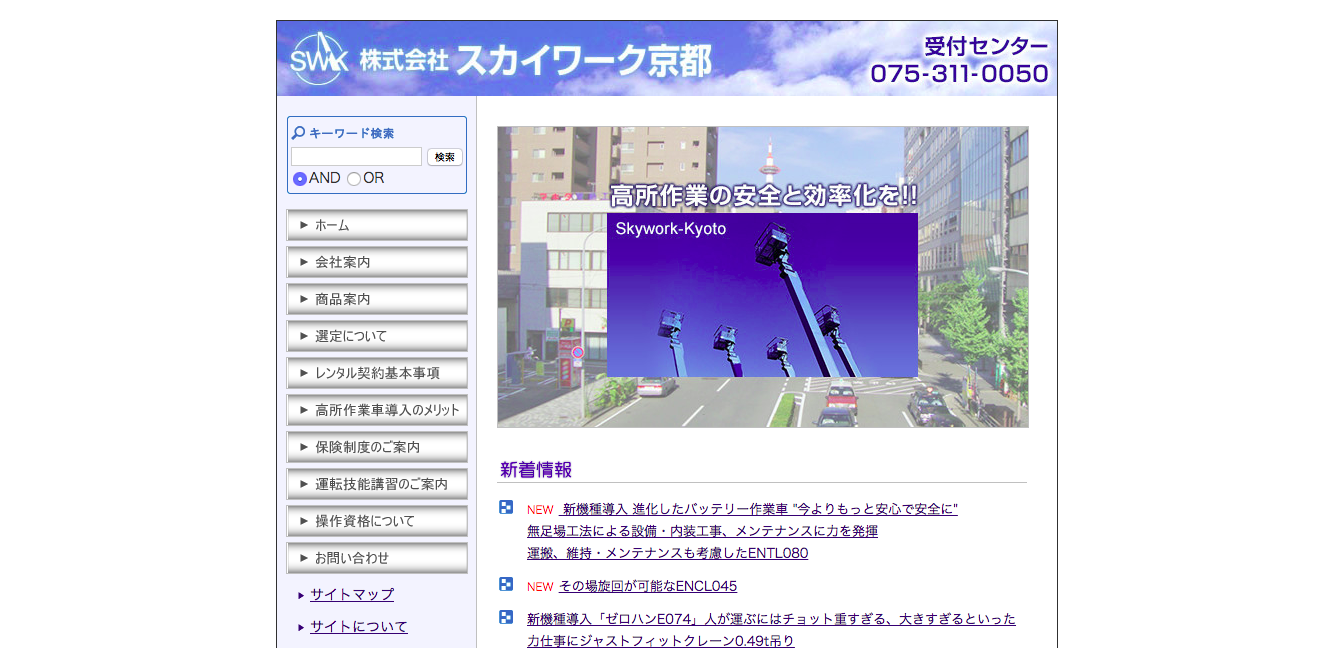Screen dimensions: 1332x648
Task: Open the その場旋回が可能なENCL045 link
Action: point(650,586)
